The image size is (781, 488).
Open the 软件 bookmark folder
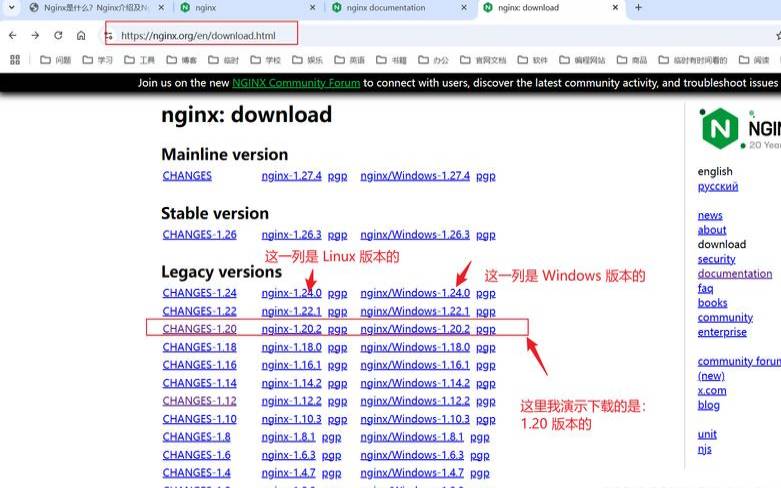pos(532,60)
